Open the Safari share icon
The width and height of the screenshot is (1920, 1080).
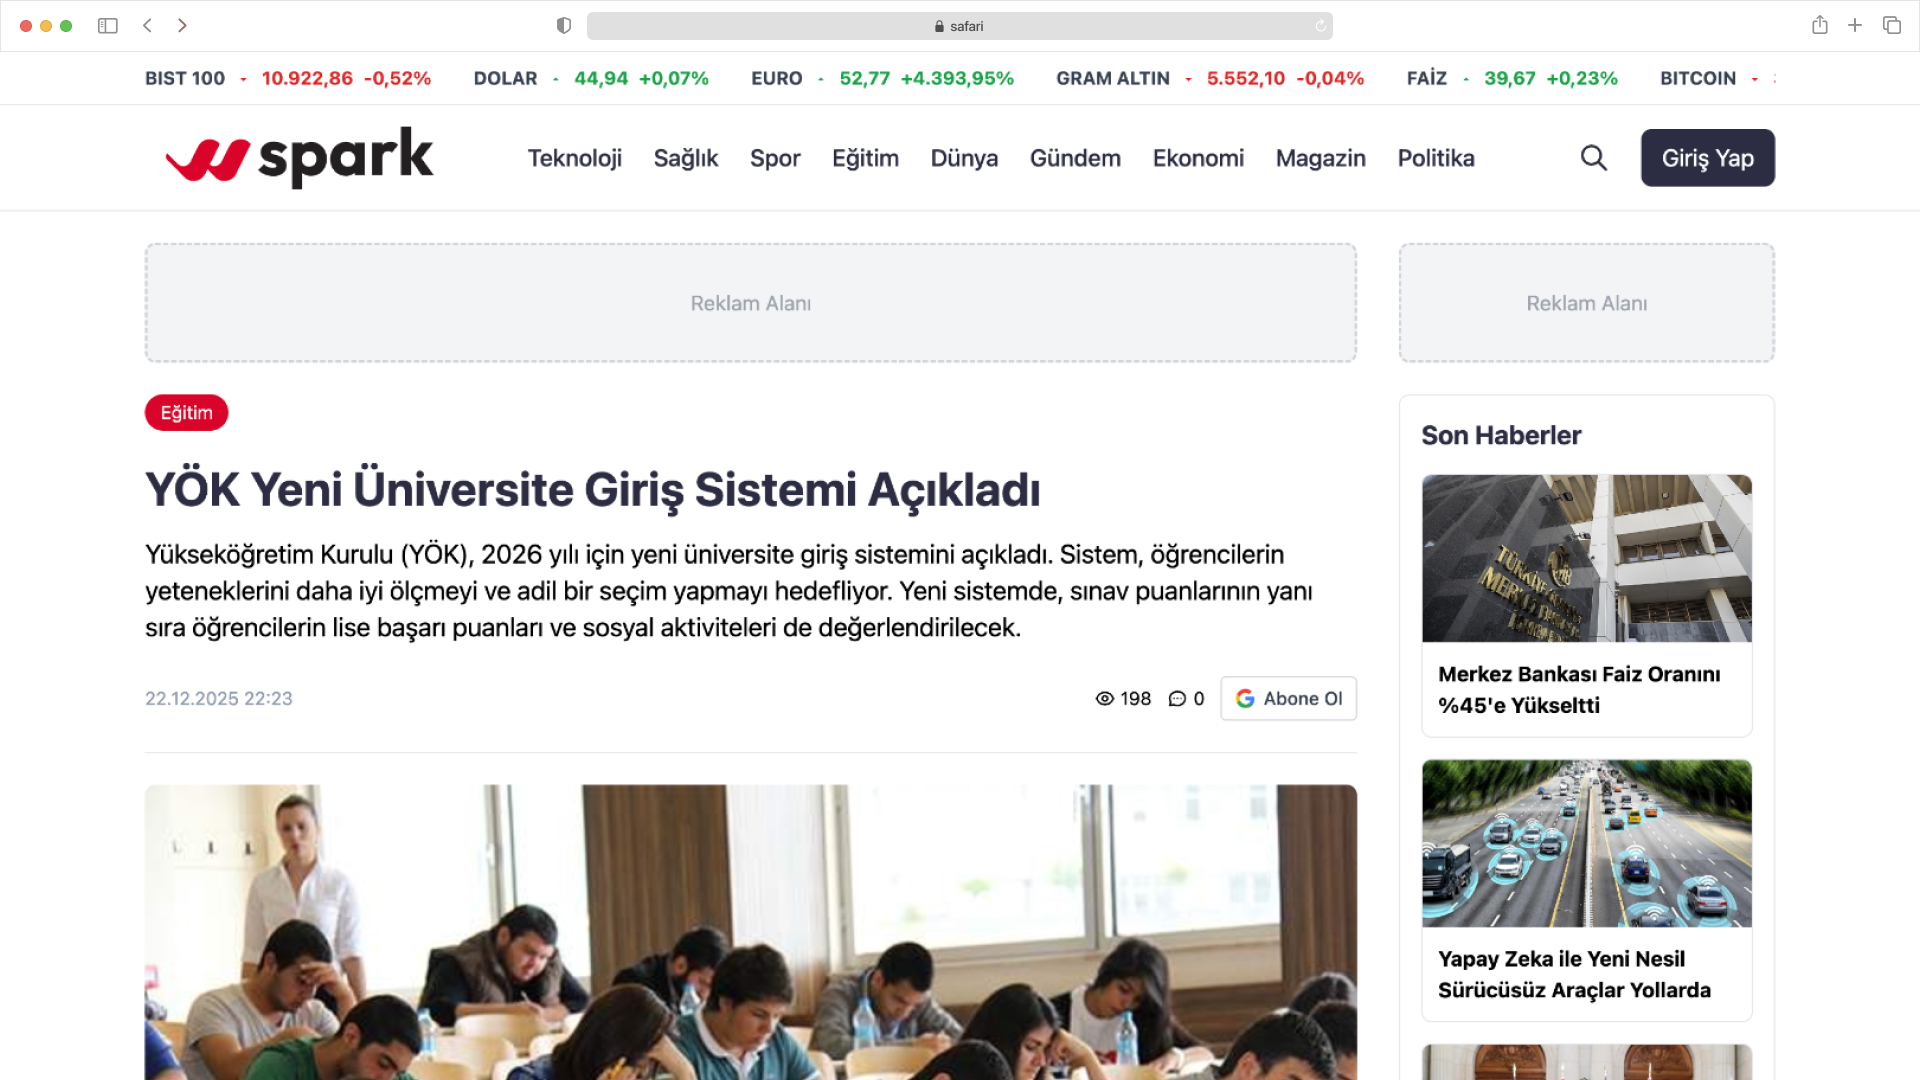click(1820, 25)
